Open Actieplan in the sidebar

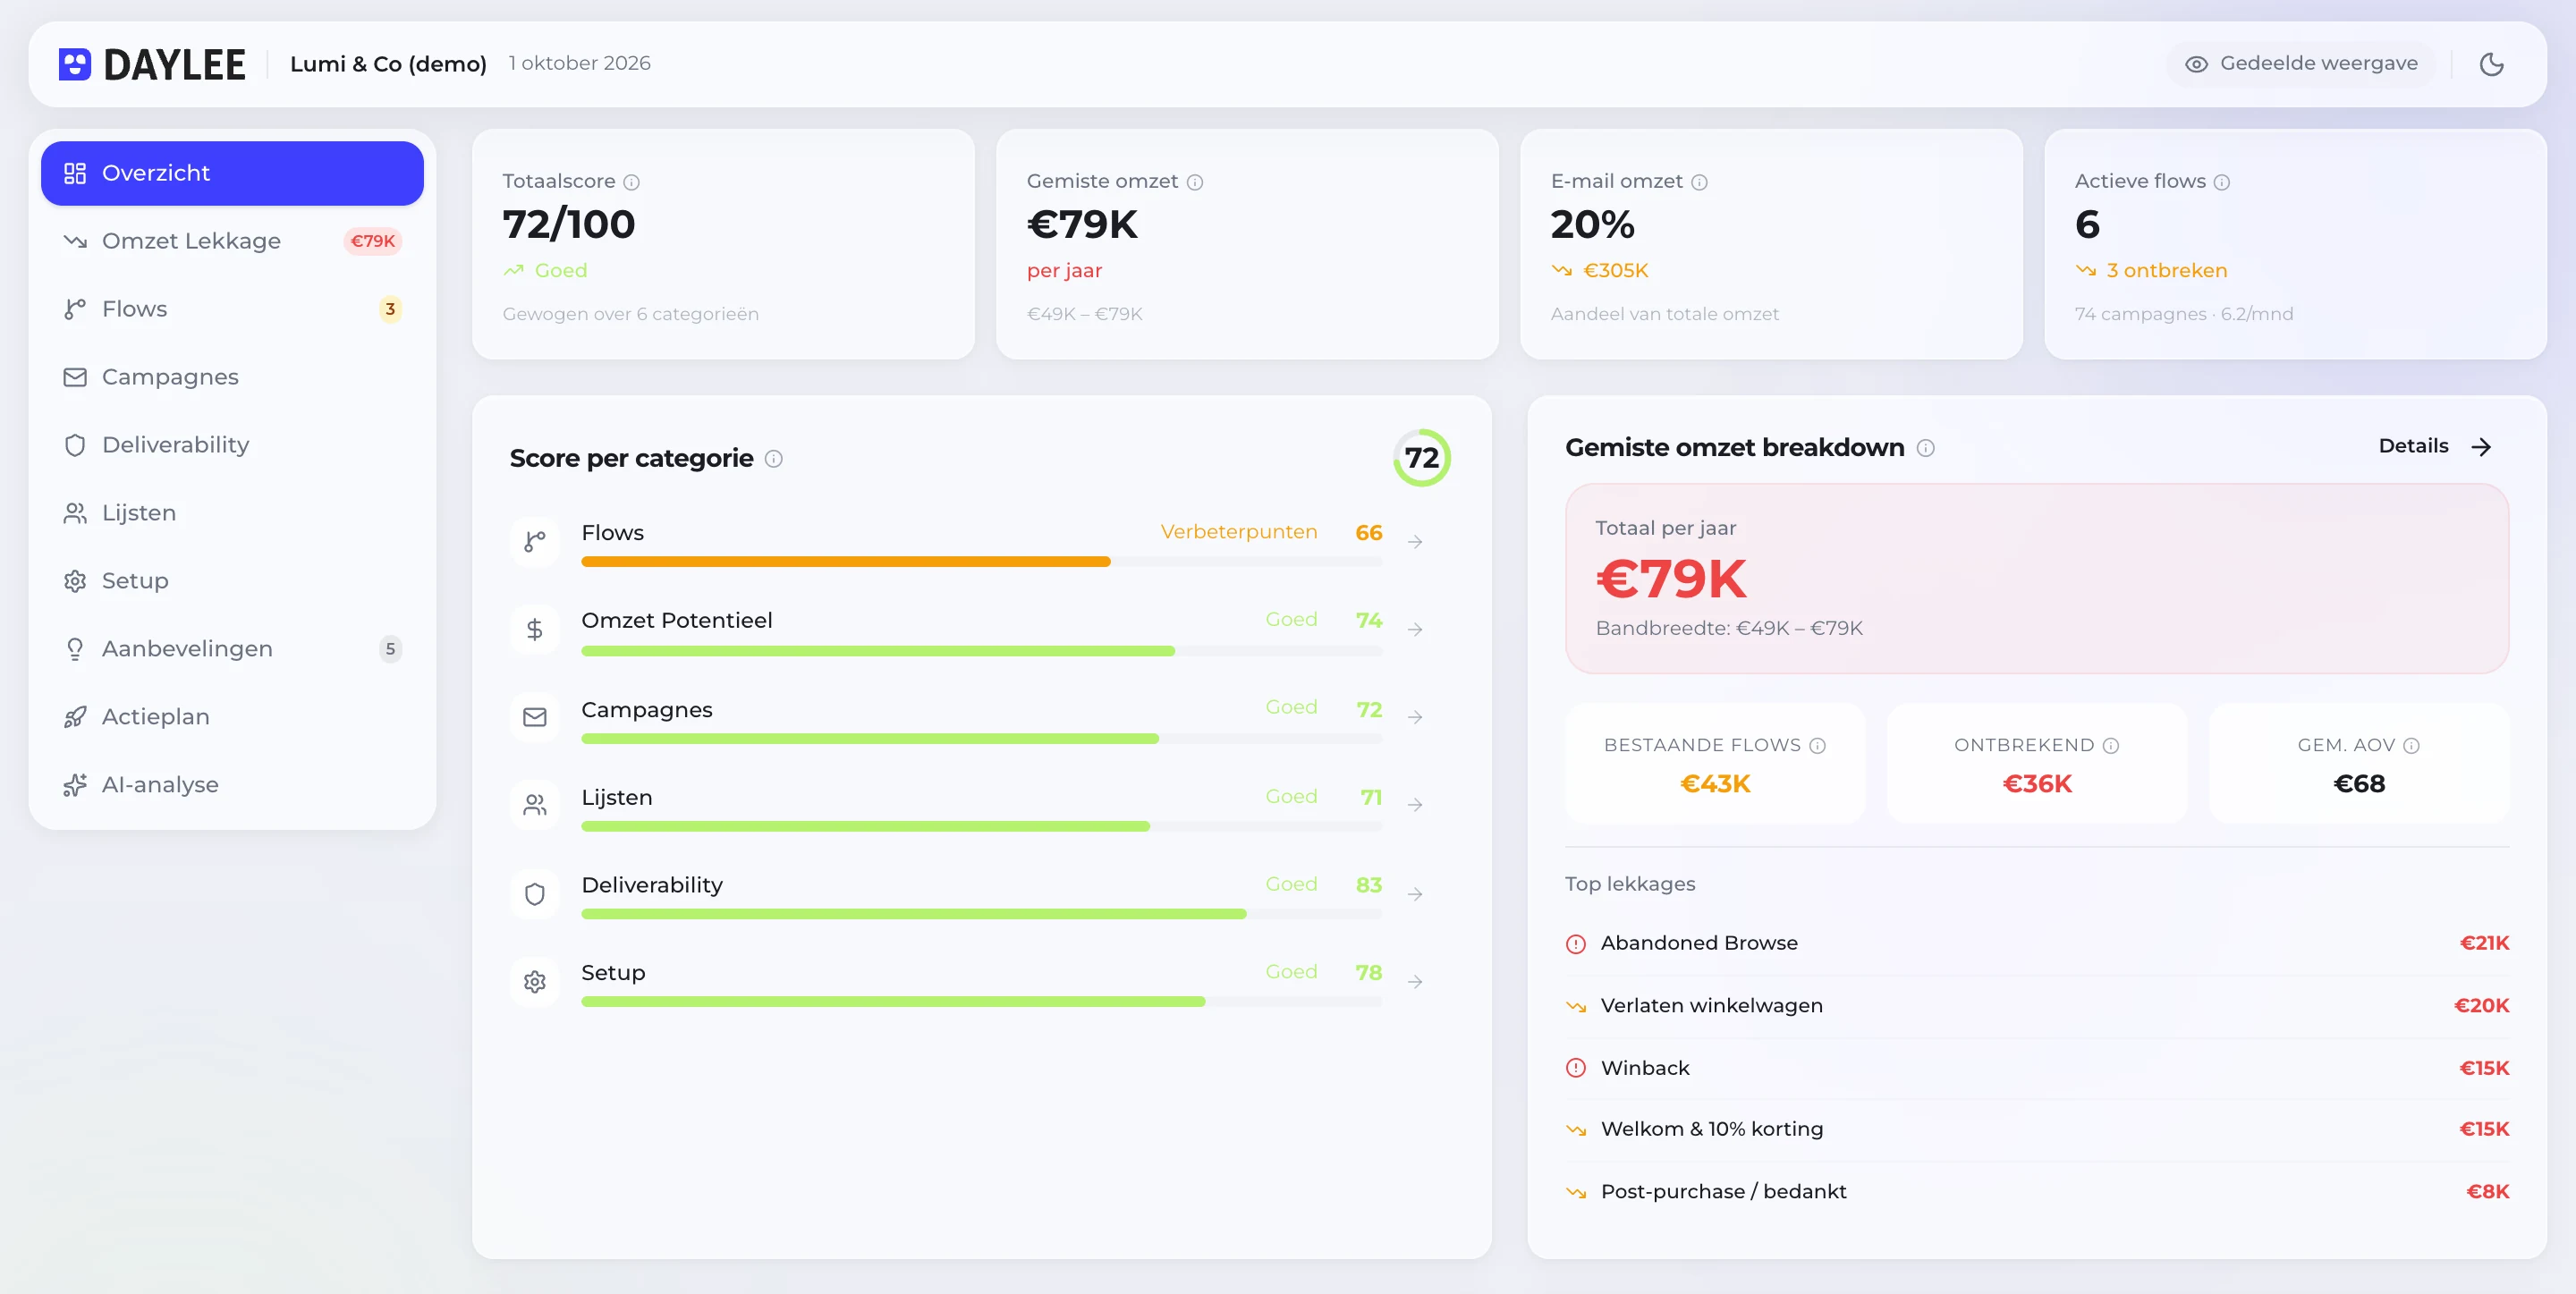(x=232, y=717)
